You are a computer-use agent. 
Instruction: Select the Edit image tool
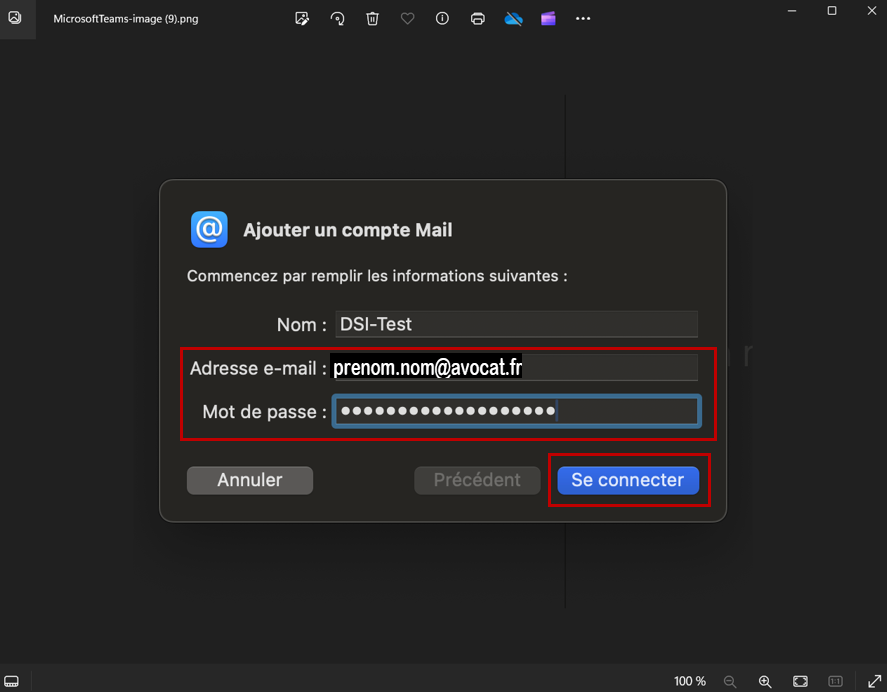[302, 18]
